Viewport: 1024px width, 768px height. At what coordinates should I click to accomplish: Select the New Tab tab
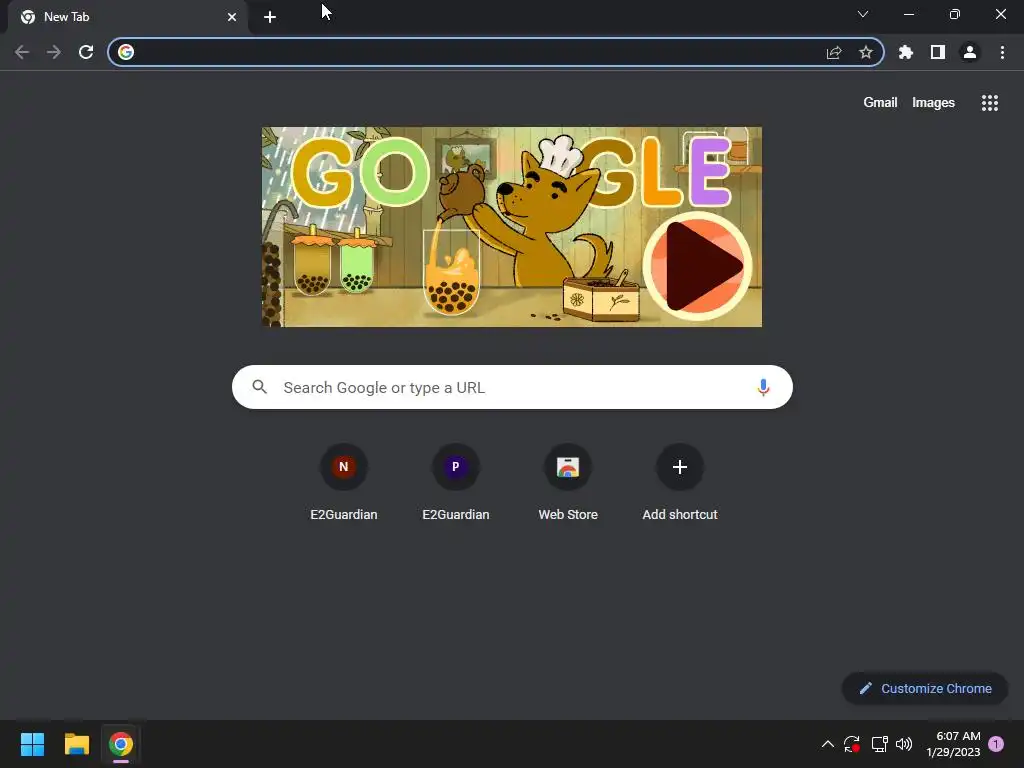tap(127, 17)
